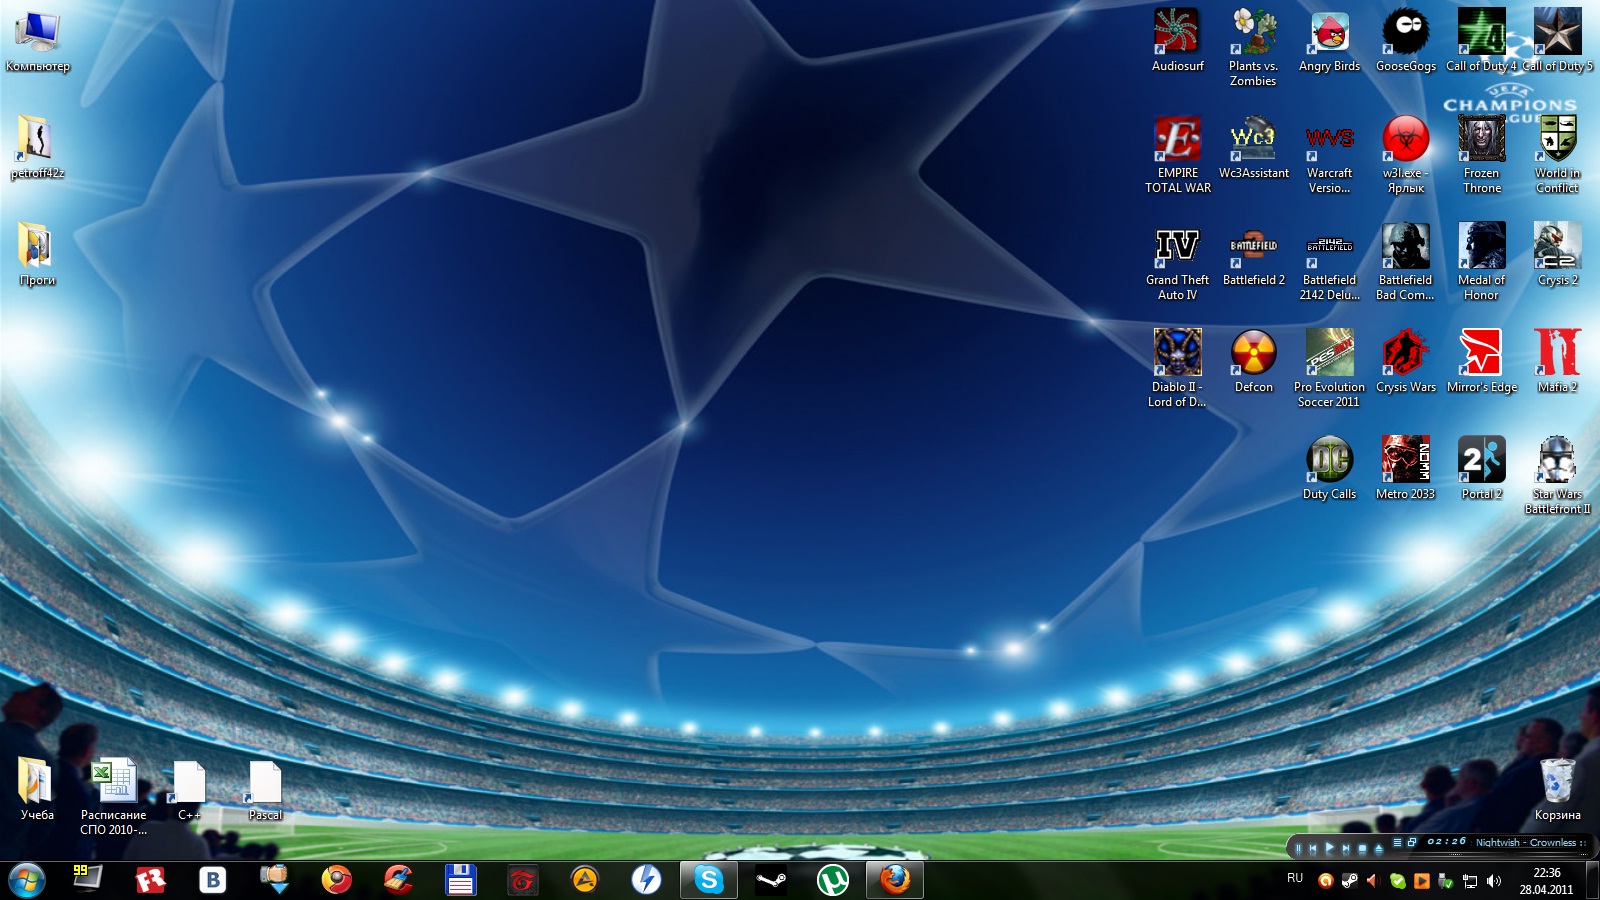Image resolution: width=1600 pixels, height=900 pixels.
Task: Click the Корзина recycle bin icon
Action: [1558, 789]
